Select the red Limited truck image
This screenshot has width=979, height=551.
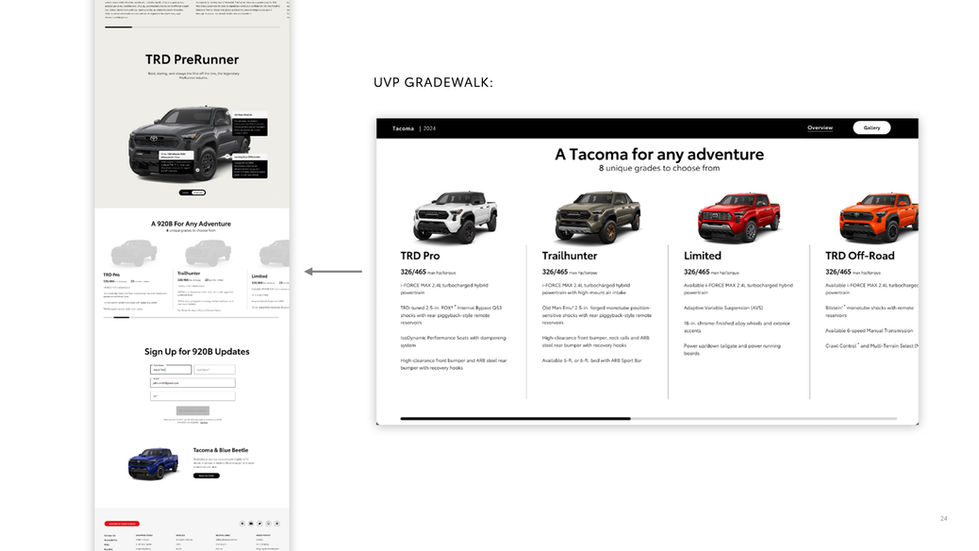739,217
